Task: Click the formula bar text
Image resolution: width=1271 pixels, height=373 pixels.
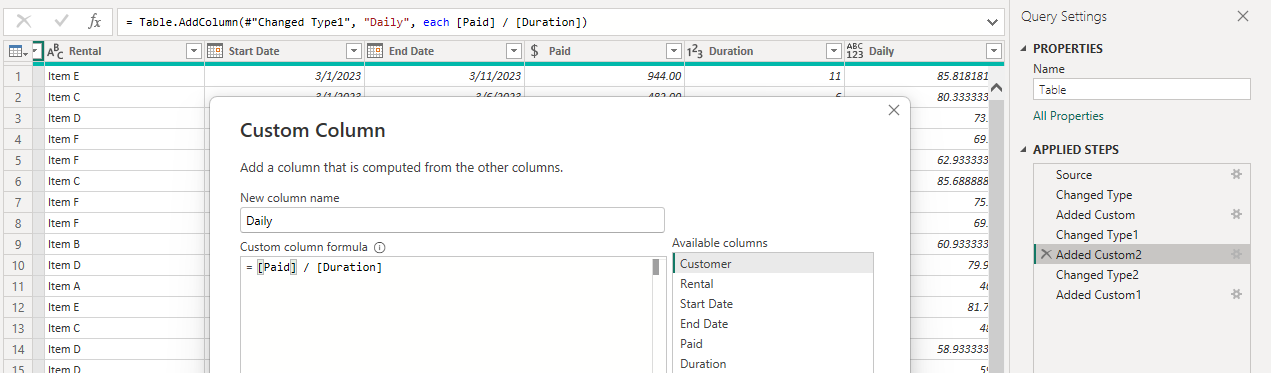Action: [358, 21]
